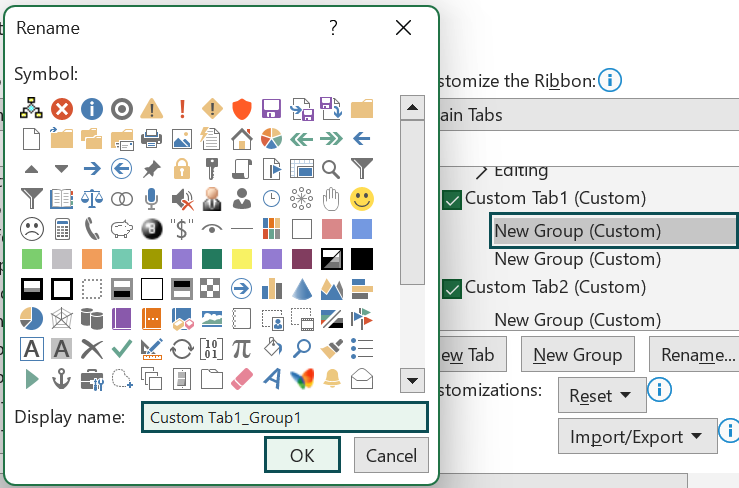
Task: Select the house home symbol
Action: pos(242,139)
